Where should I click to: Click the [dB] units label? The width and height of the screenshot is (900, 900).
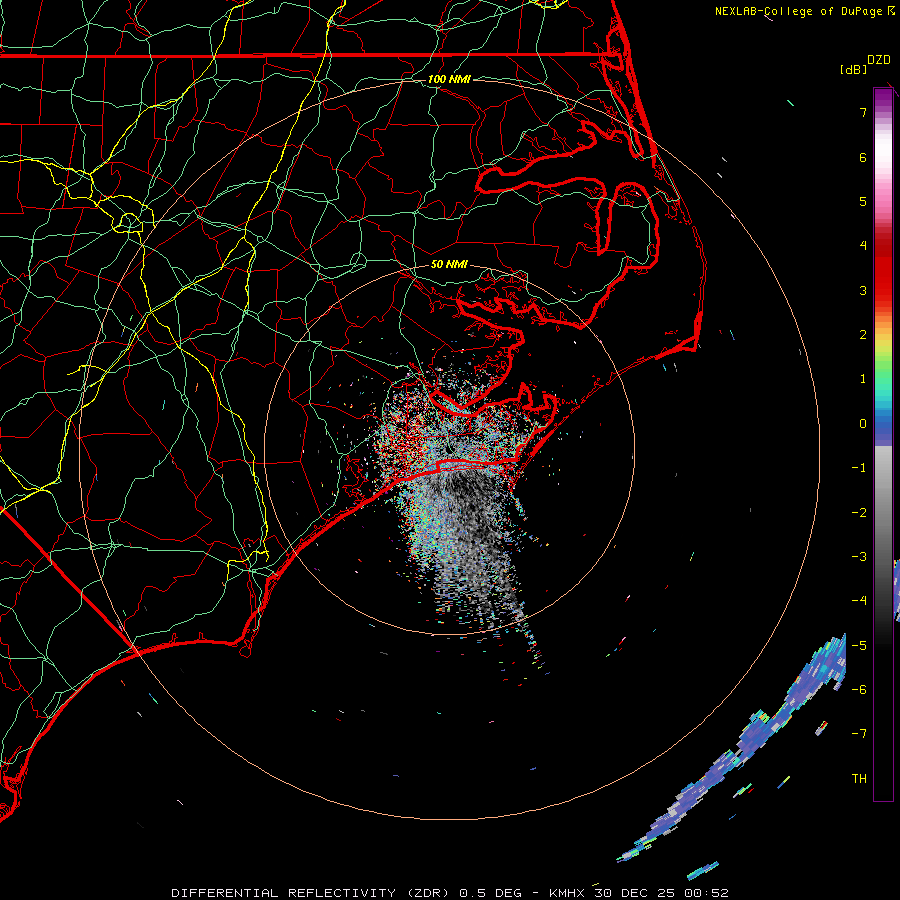pos(854,69)
